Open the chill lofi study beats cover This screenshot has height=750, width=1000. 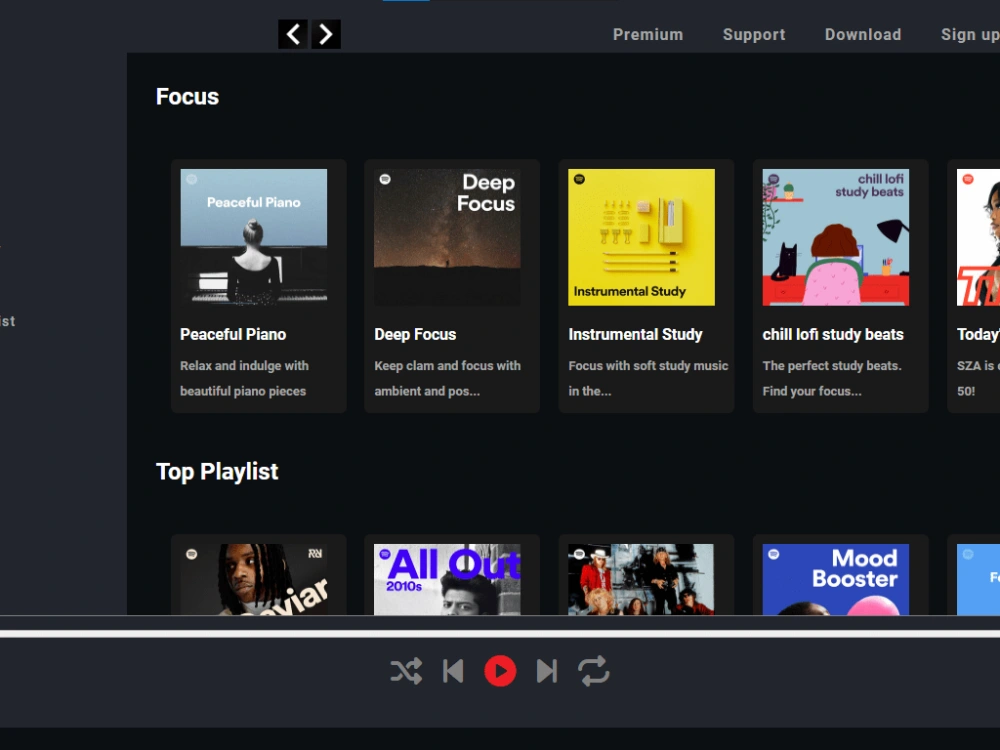[x=835, y=237]
